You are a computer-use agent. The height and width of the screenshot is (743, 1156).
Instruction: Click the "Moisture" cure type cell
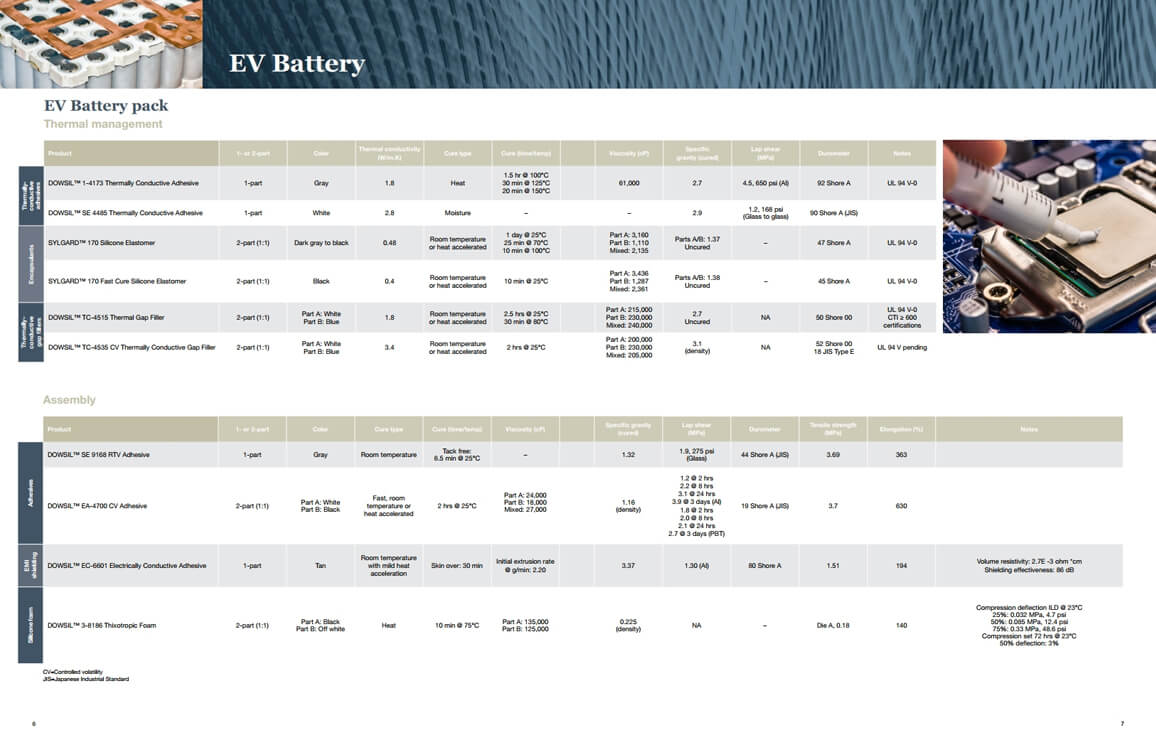click(458, 213)
